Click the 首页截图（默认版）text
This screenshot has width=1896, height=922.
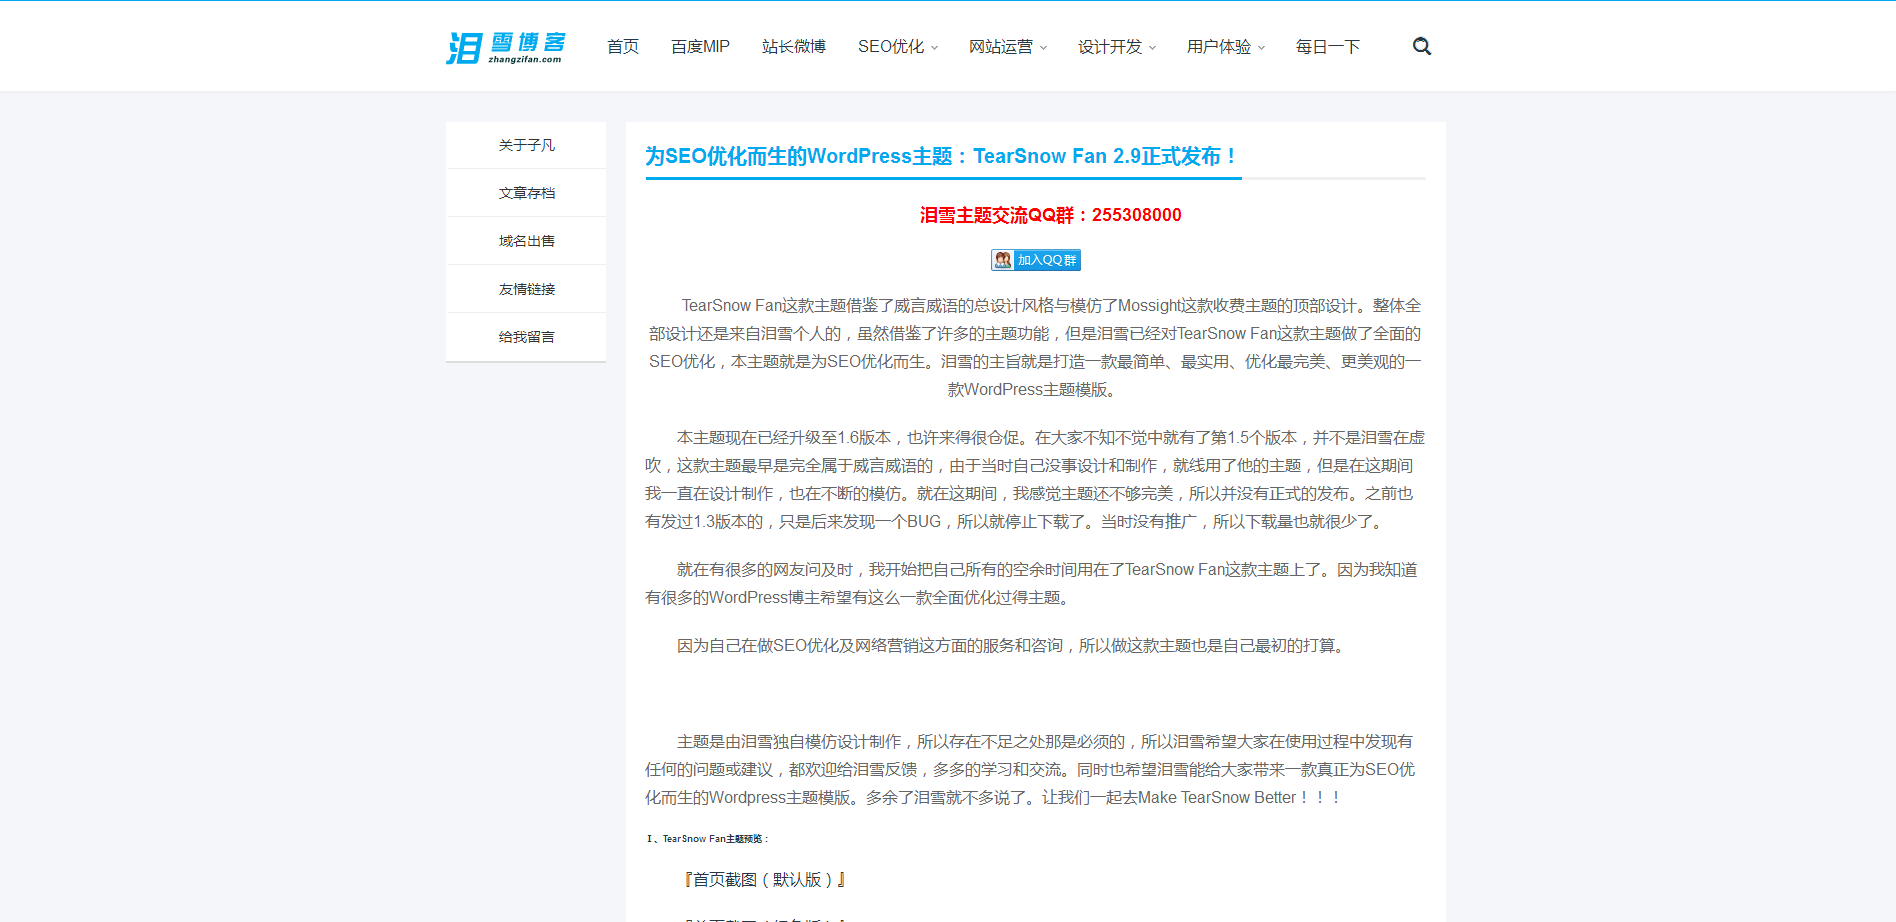[x=765, y=880]
